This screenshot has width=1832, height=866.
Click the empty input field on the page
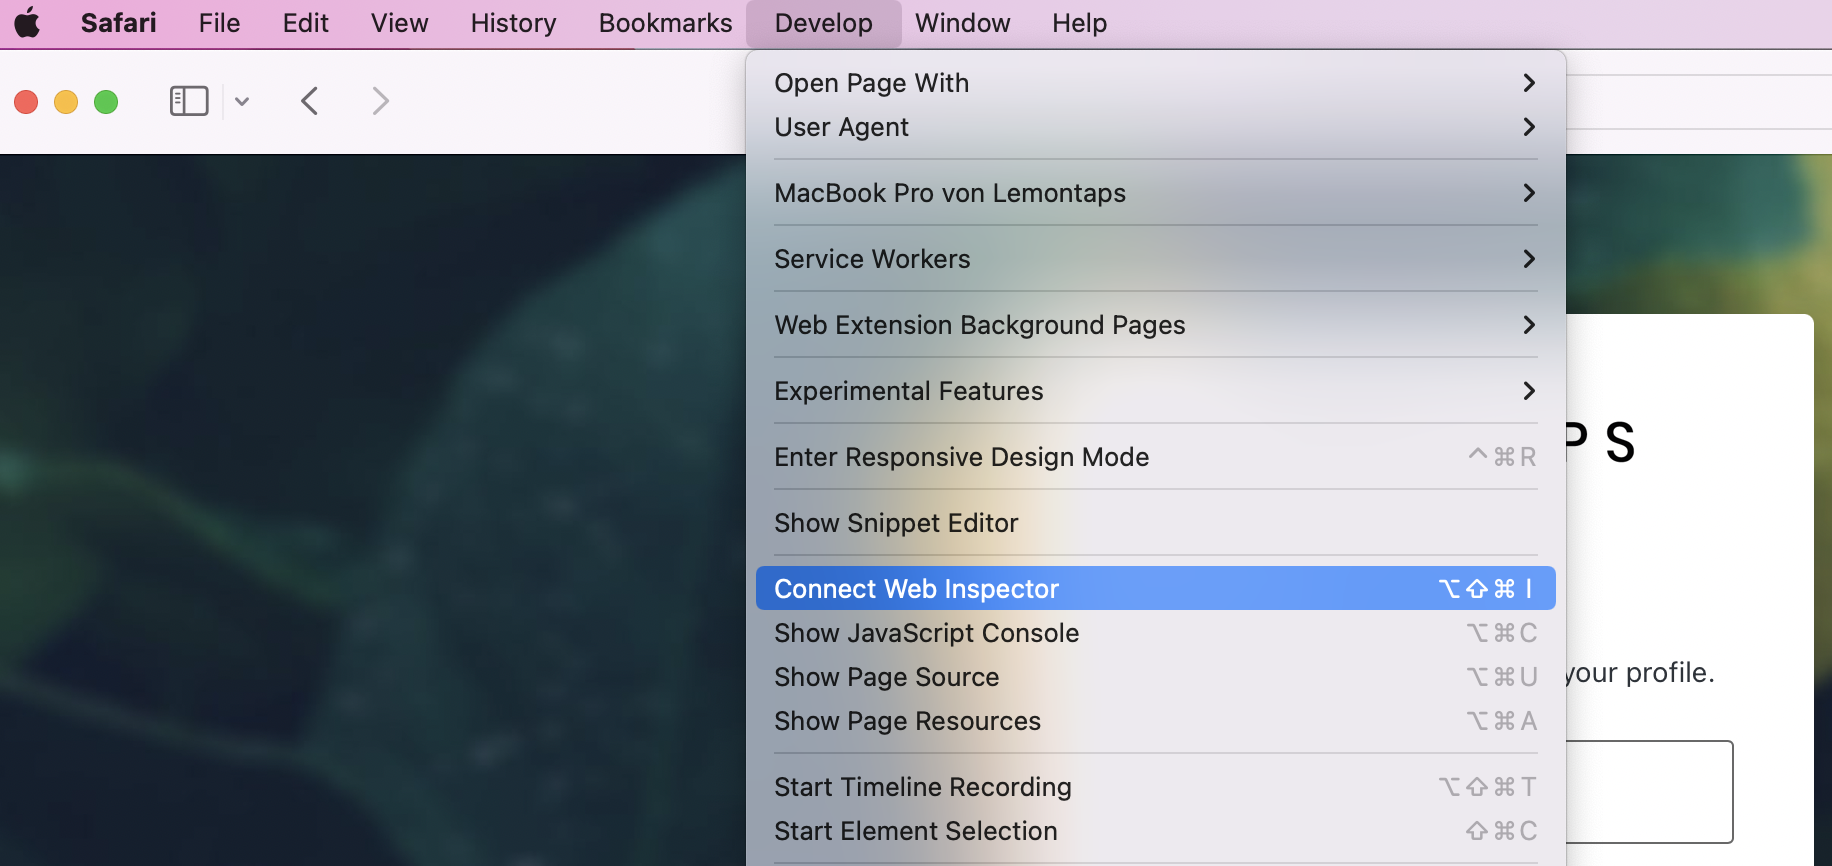(1650, 792)
